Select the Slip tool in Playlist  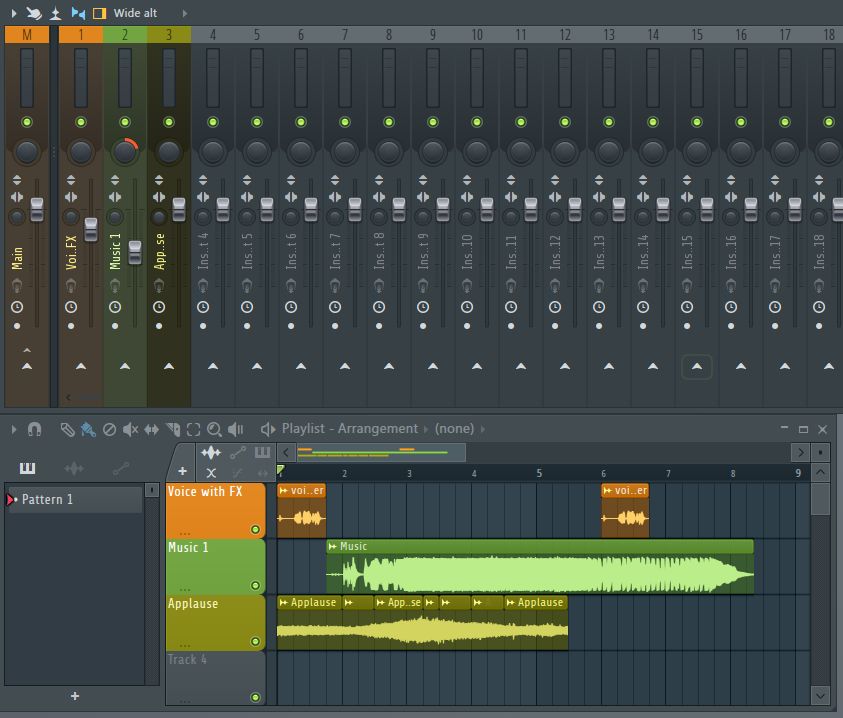coord(152,429)
